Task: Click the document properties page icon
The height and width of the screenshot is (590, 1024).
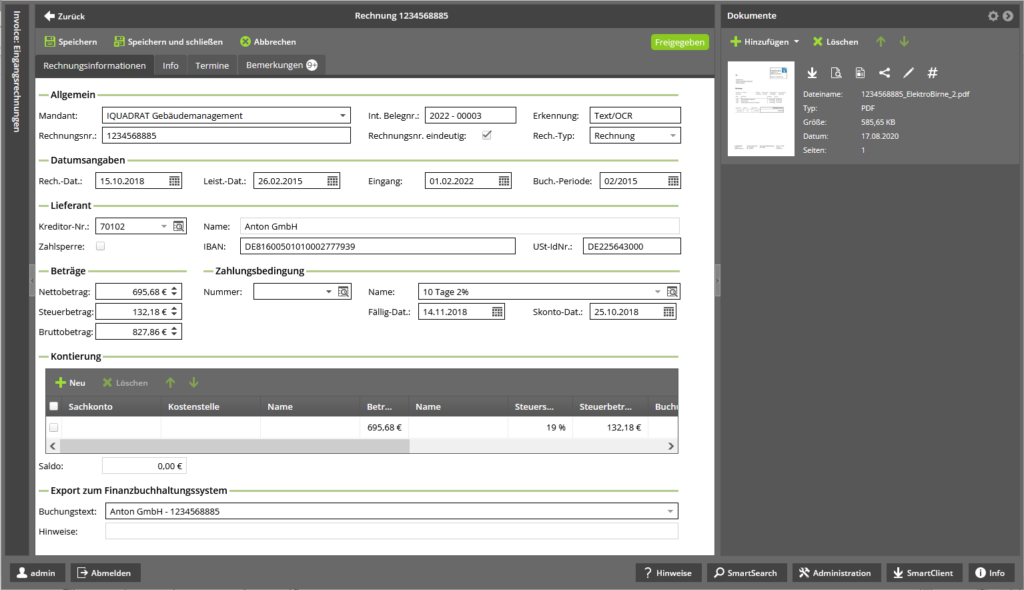Action: 860,73
